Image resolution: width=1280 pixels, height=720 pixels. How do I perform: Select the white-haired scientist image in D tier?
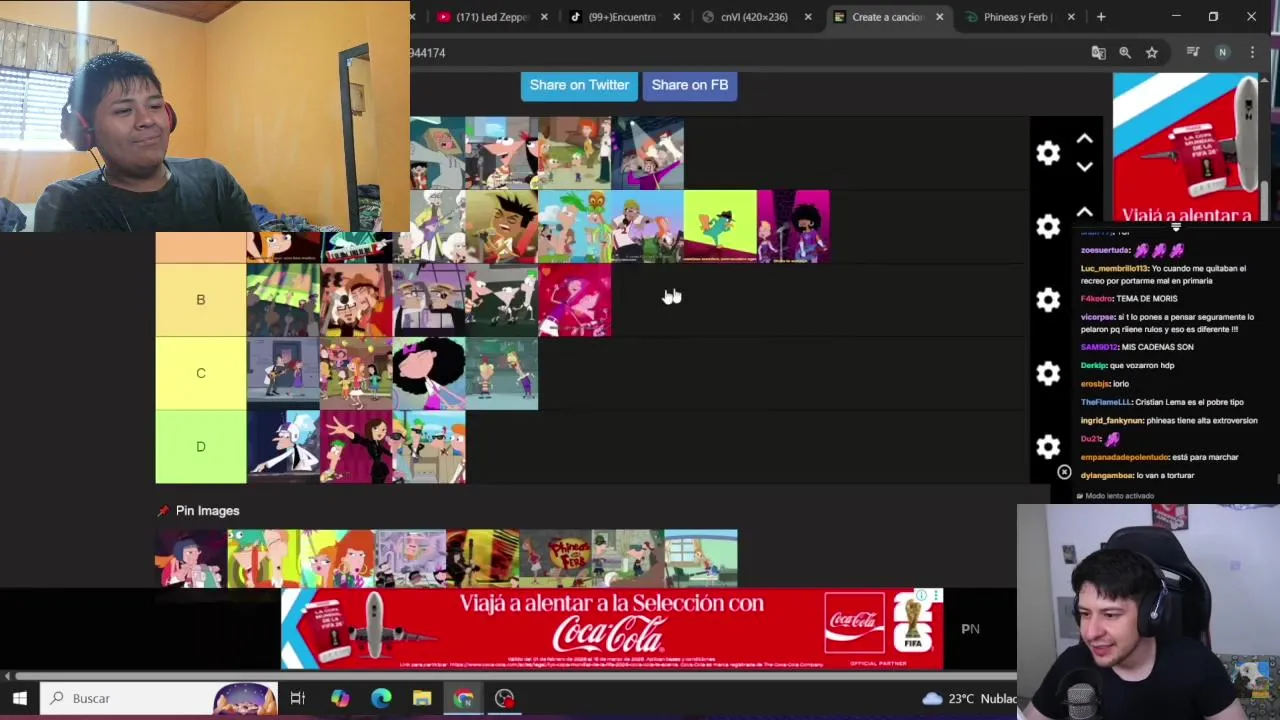click(283, 446)
